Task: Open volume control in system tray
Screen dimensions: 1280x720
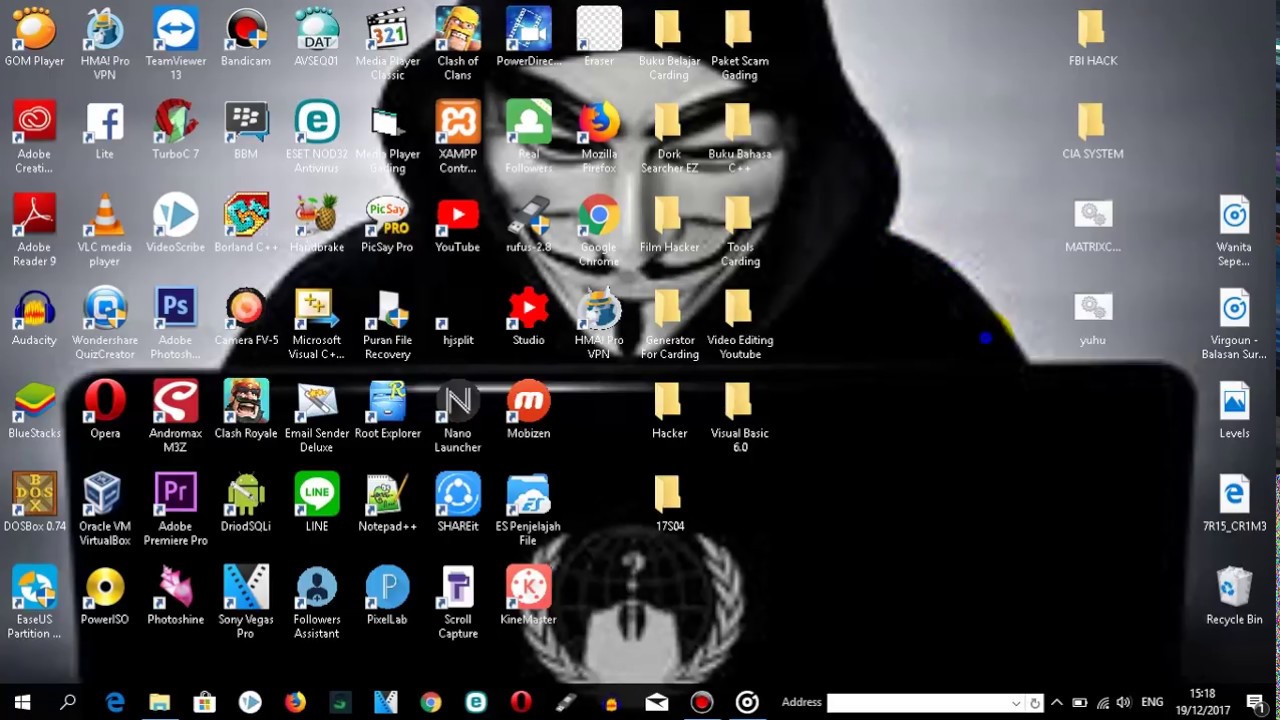Action: click(x=1123, y=702)
